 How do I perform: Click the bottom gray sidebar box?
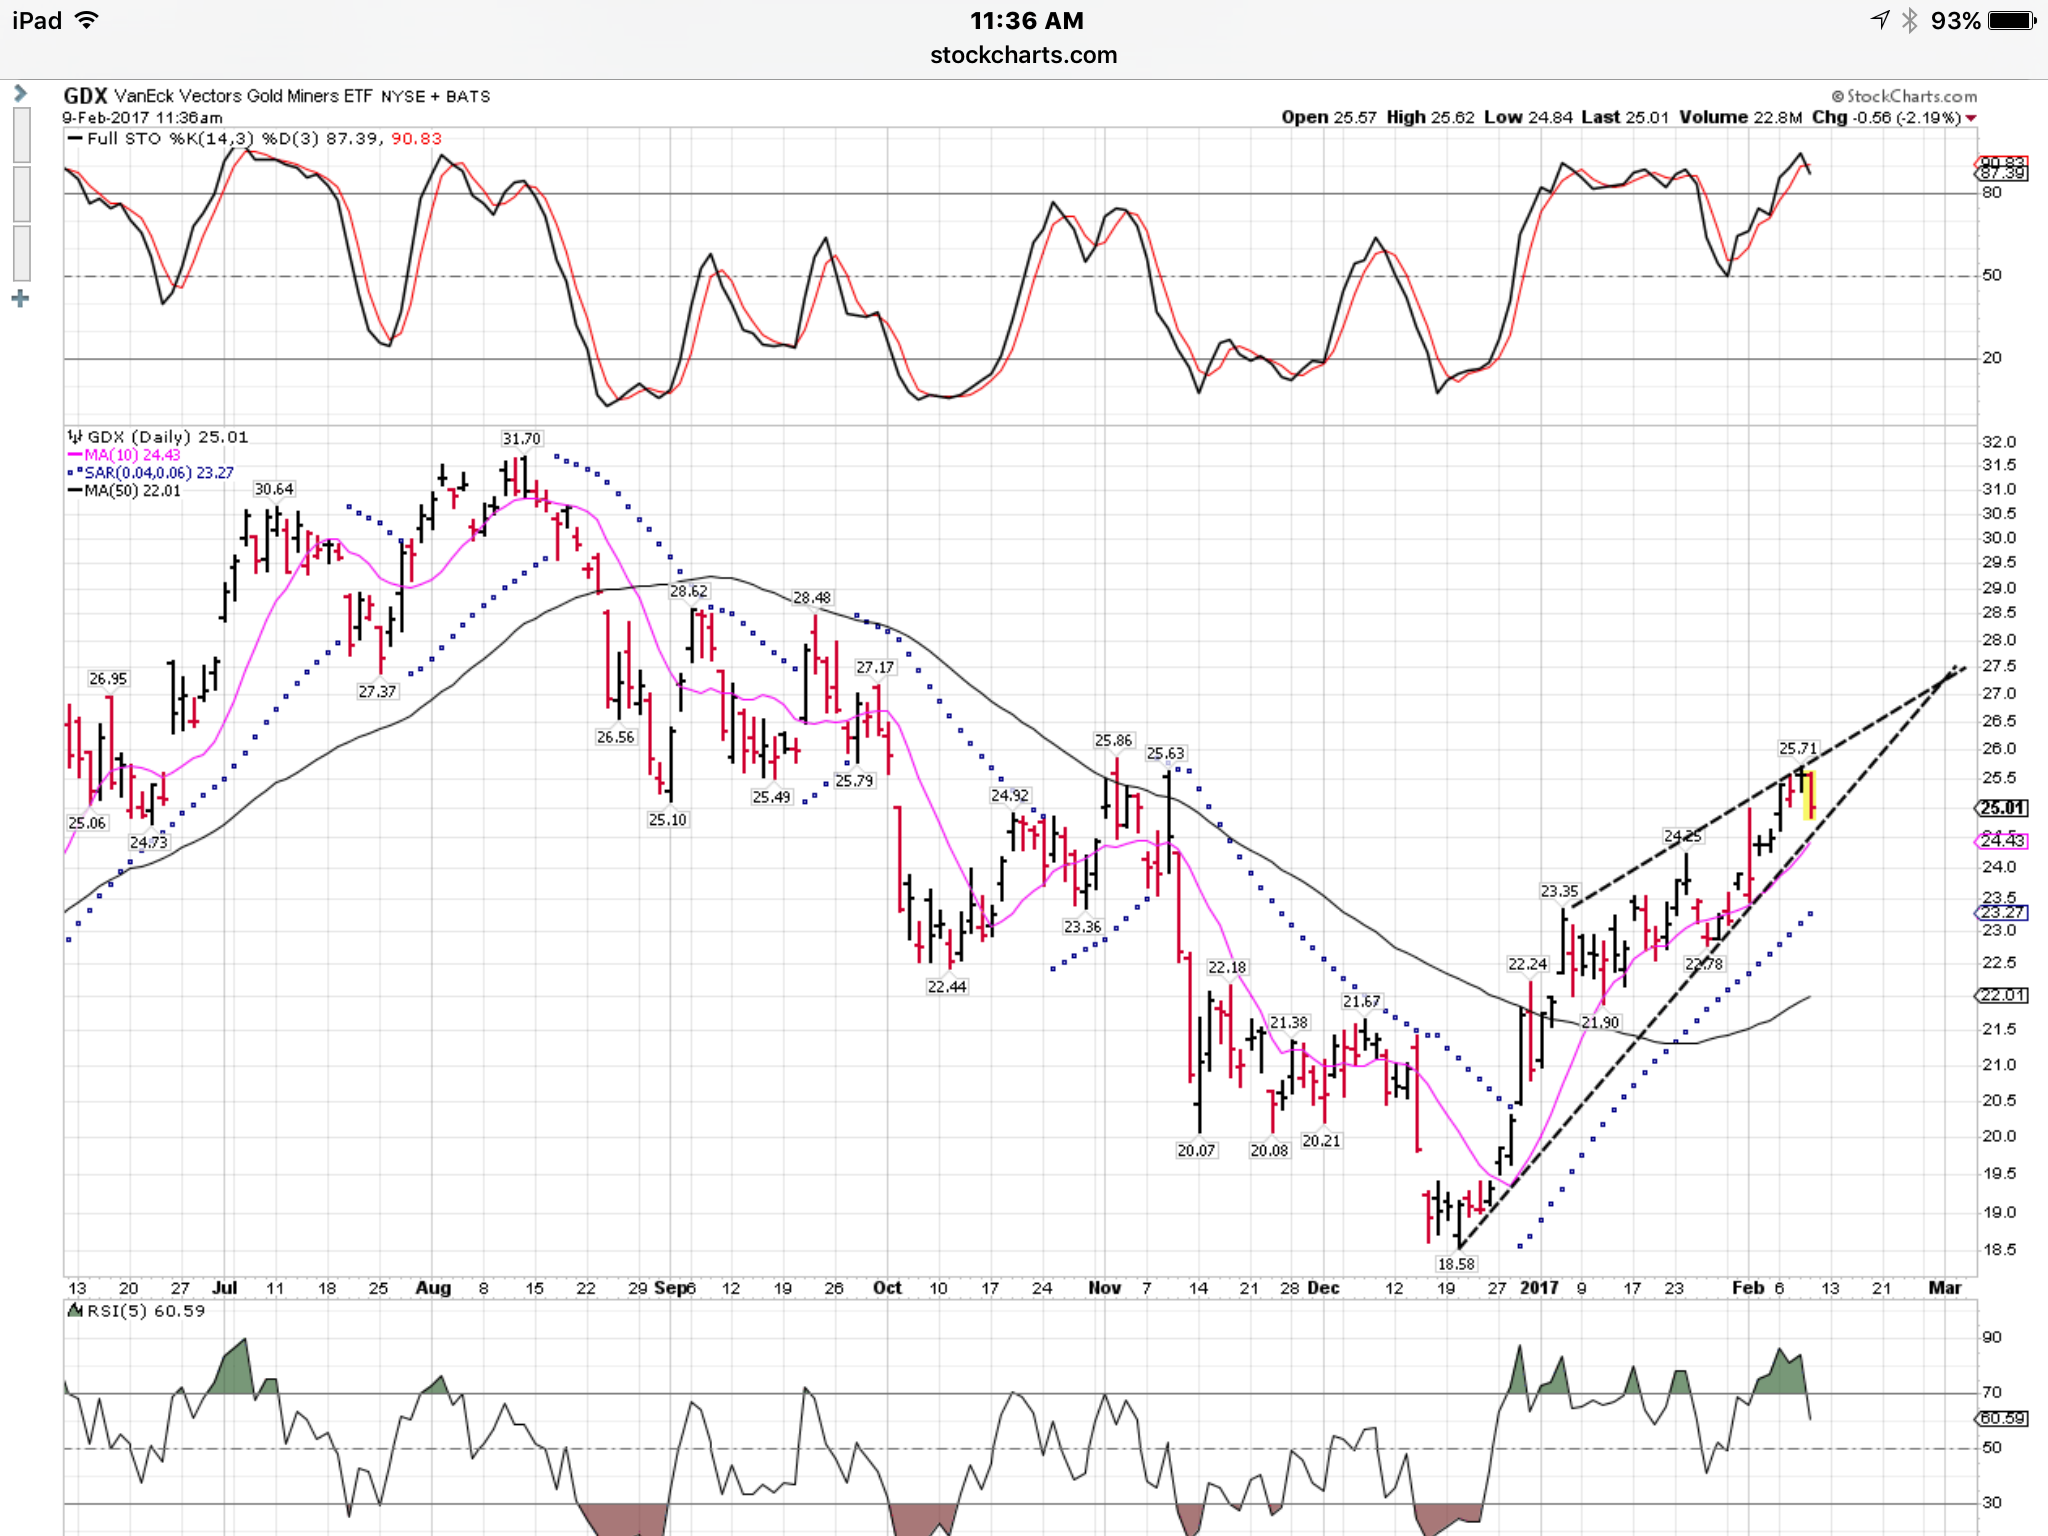pyautogui.click(x=21, y=253)
